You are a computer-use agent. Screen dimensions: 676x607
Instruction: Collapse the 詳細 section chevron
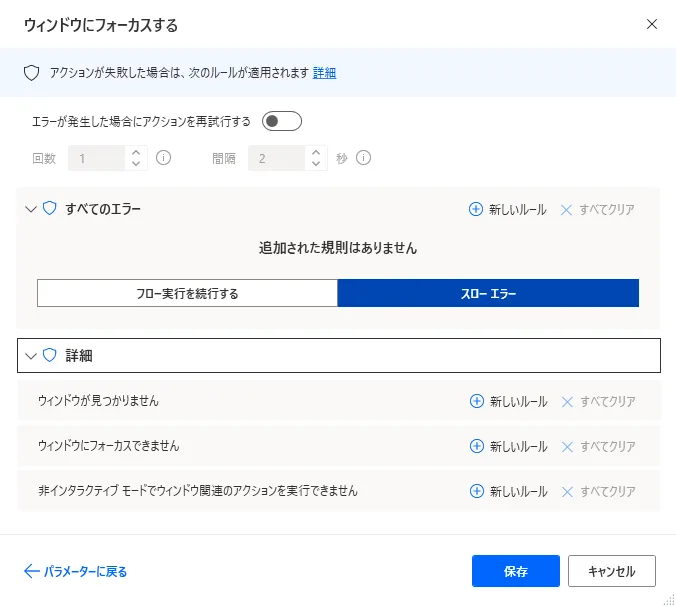[x=30, y=355]
